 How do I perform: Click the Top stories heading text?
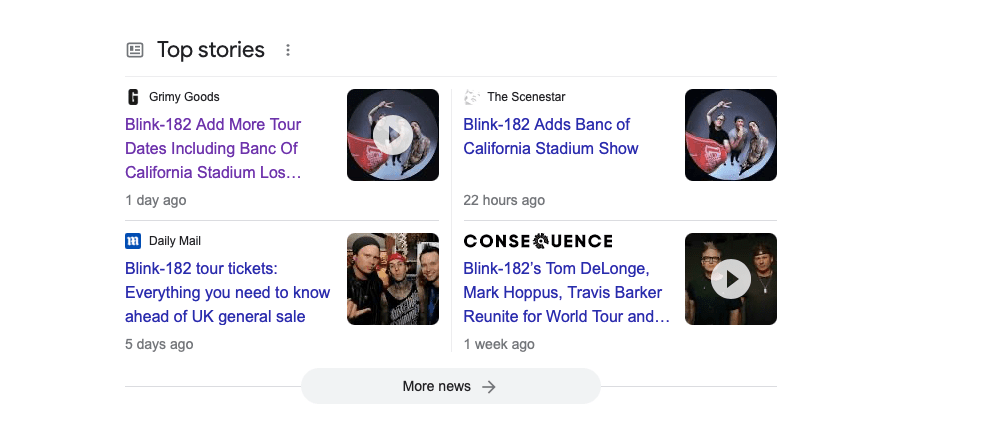[x=211, y=50]
